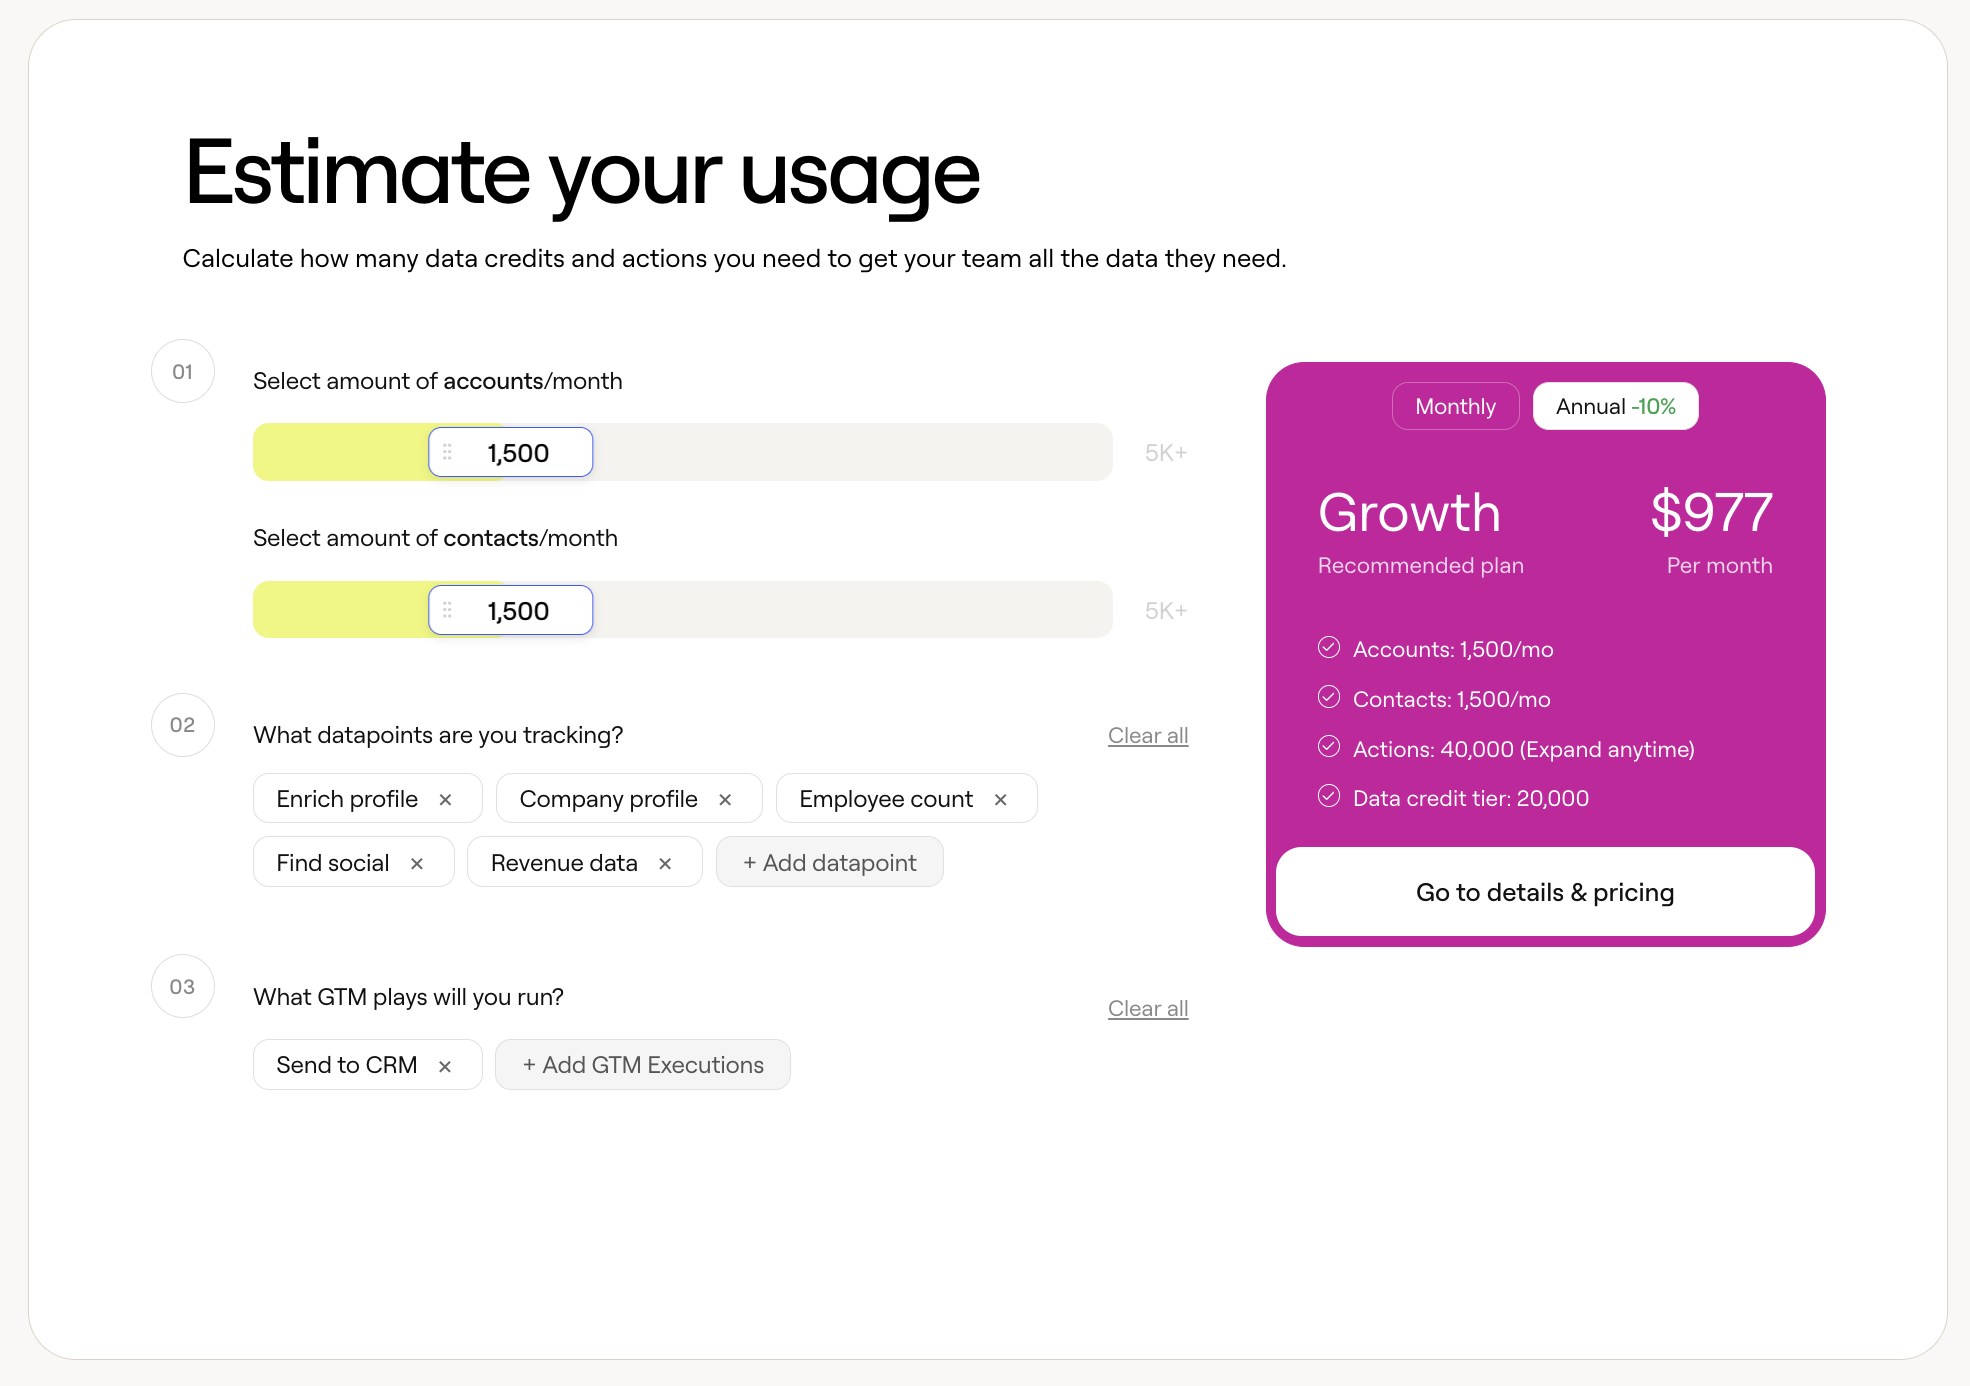Switch to Annual billing with 10% discount

coord(1614,406)
